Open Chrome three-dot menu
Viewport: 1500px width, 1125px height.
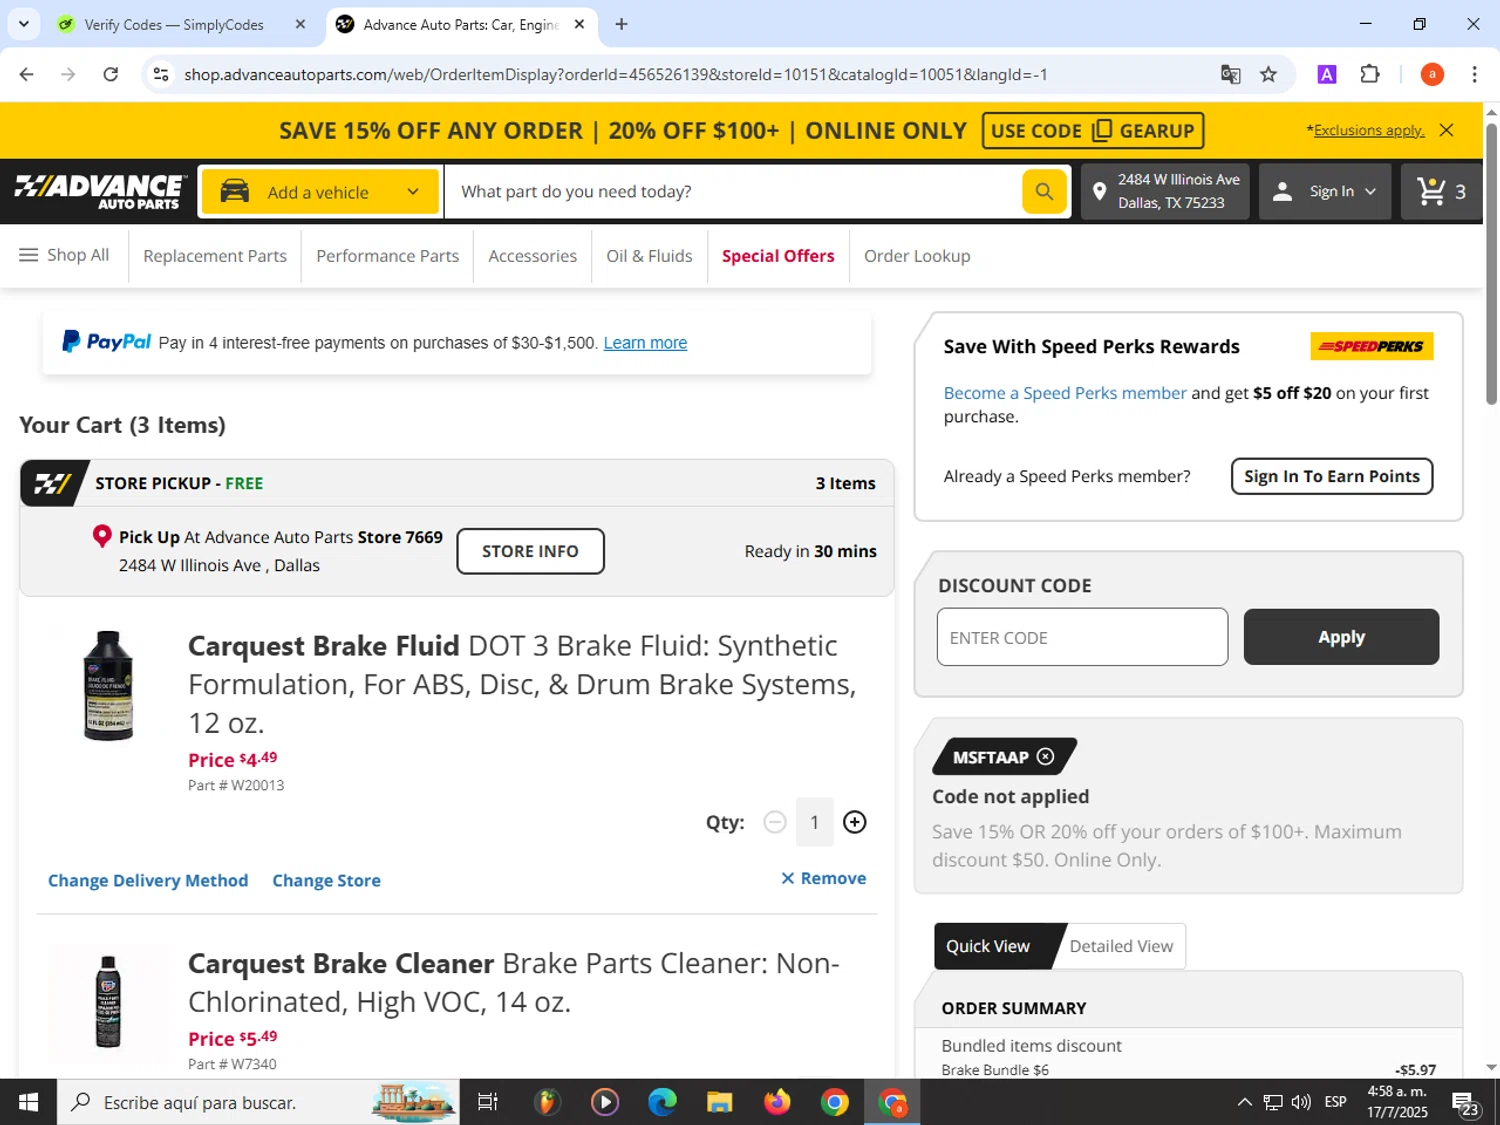tap(1474, 74)
